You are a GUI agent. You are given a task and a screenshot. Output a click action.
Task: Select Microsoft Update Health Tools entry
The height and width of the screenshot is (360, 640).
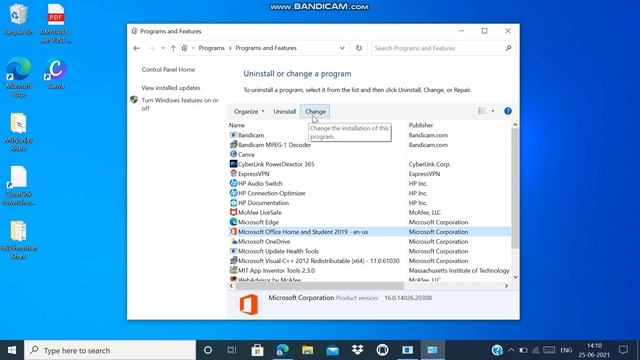coord(274,251)
